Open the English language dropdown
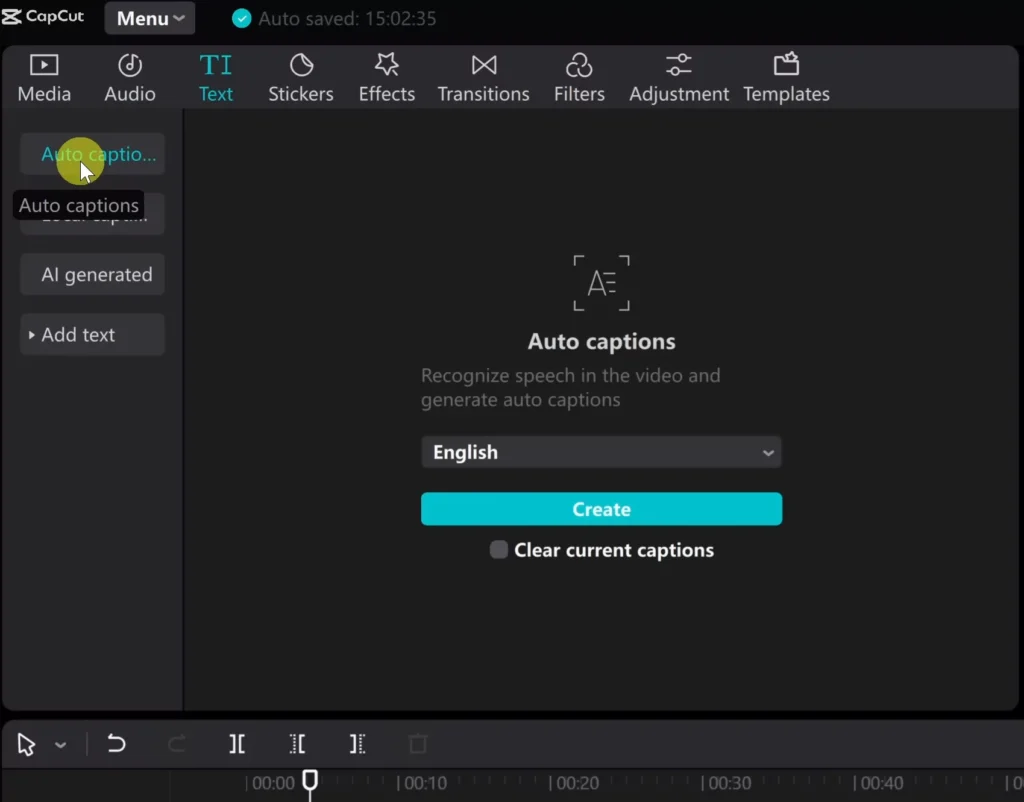This screenshot has width=1024, height=802. [601, 452]
